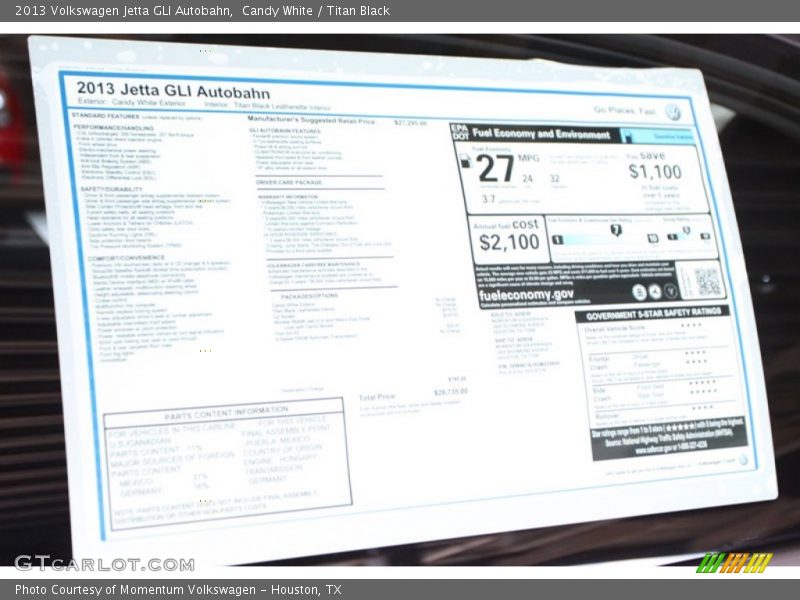Click the fuel economy rating marker '7'
The height and width of the screenshot is (600, 800).
click(x=616, y=230)
